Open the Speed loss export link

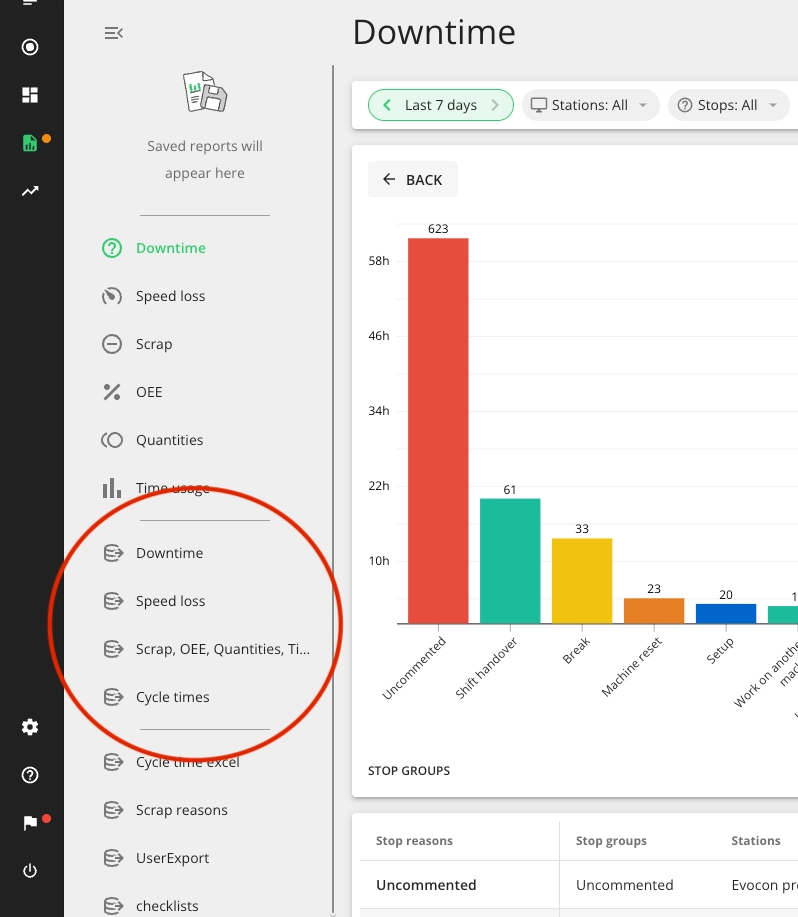point(170,601)
